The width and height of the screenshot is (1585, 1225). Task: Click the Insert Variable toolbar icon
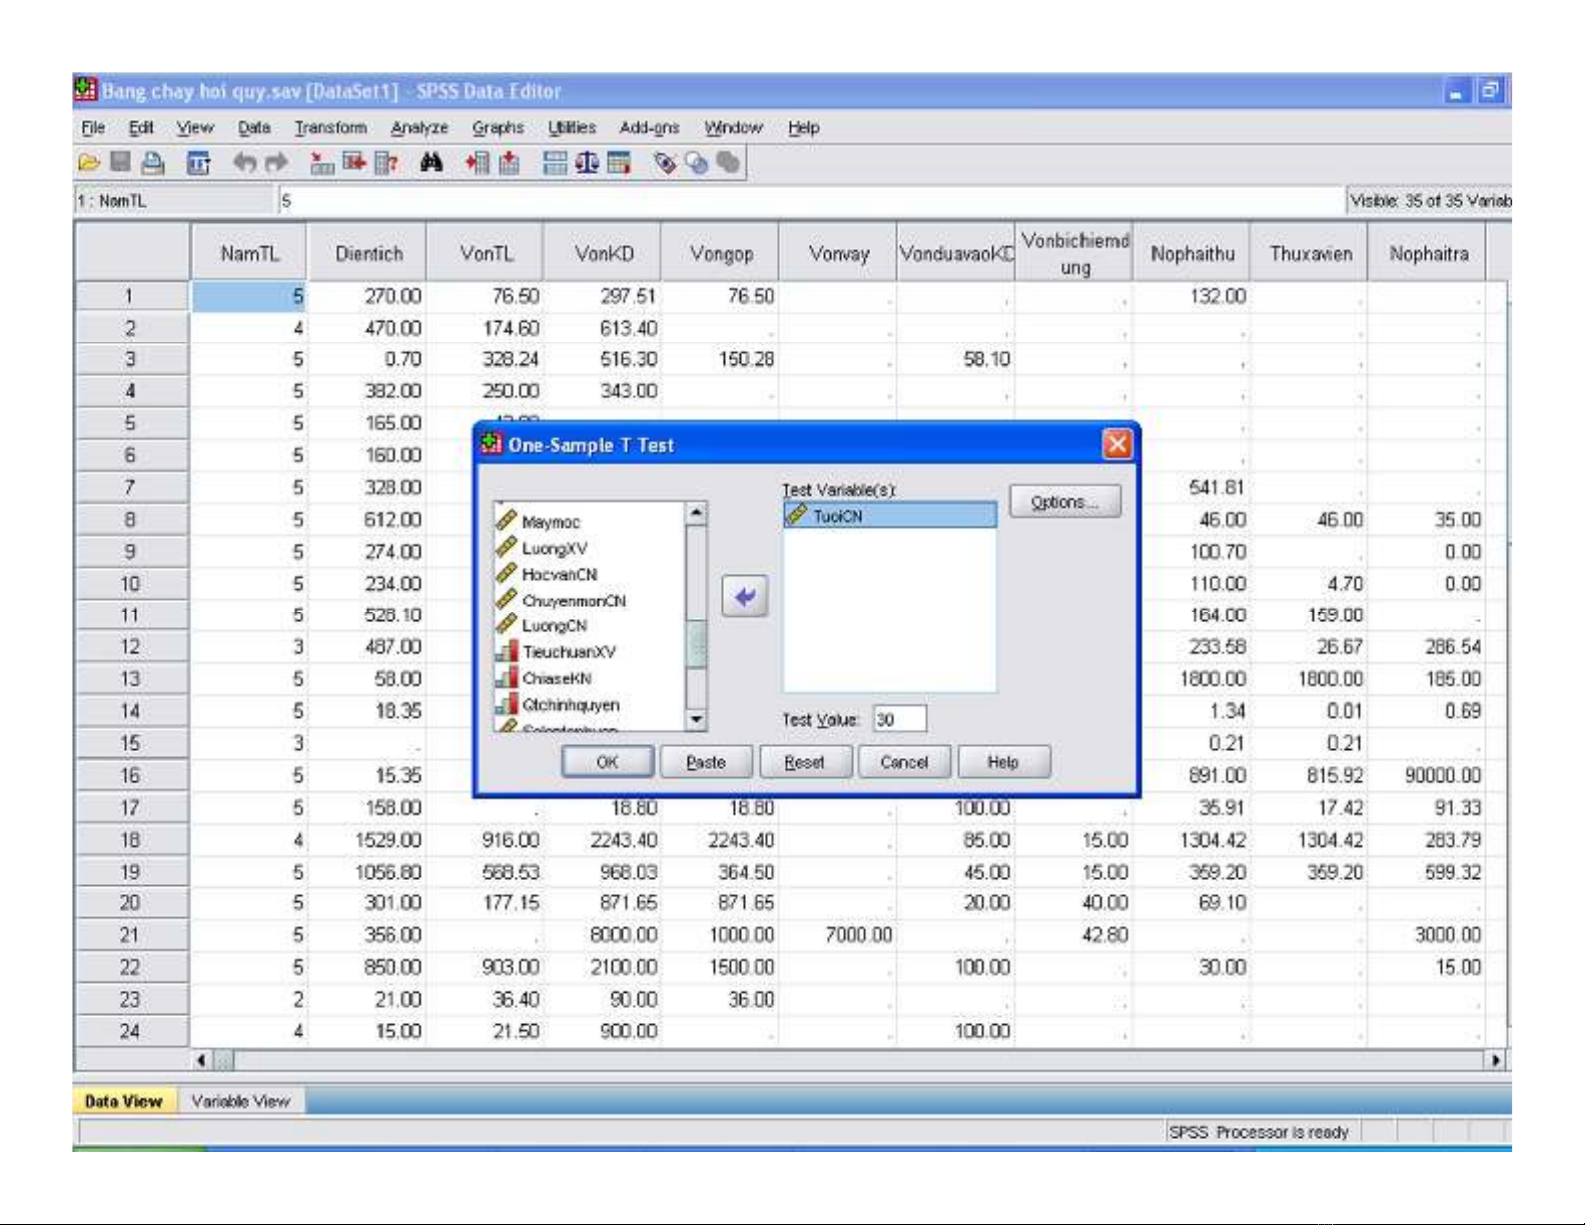(509, 162)
